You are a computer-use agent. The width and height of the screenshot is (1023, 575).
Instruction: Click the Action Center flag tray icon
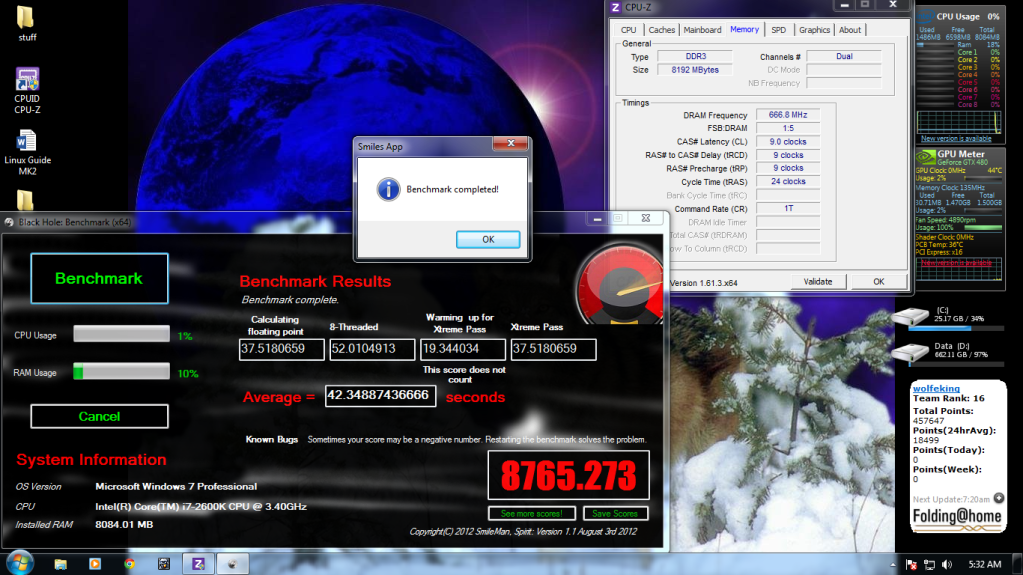pyautogui.click(x=911, y=565)
